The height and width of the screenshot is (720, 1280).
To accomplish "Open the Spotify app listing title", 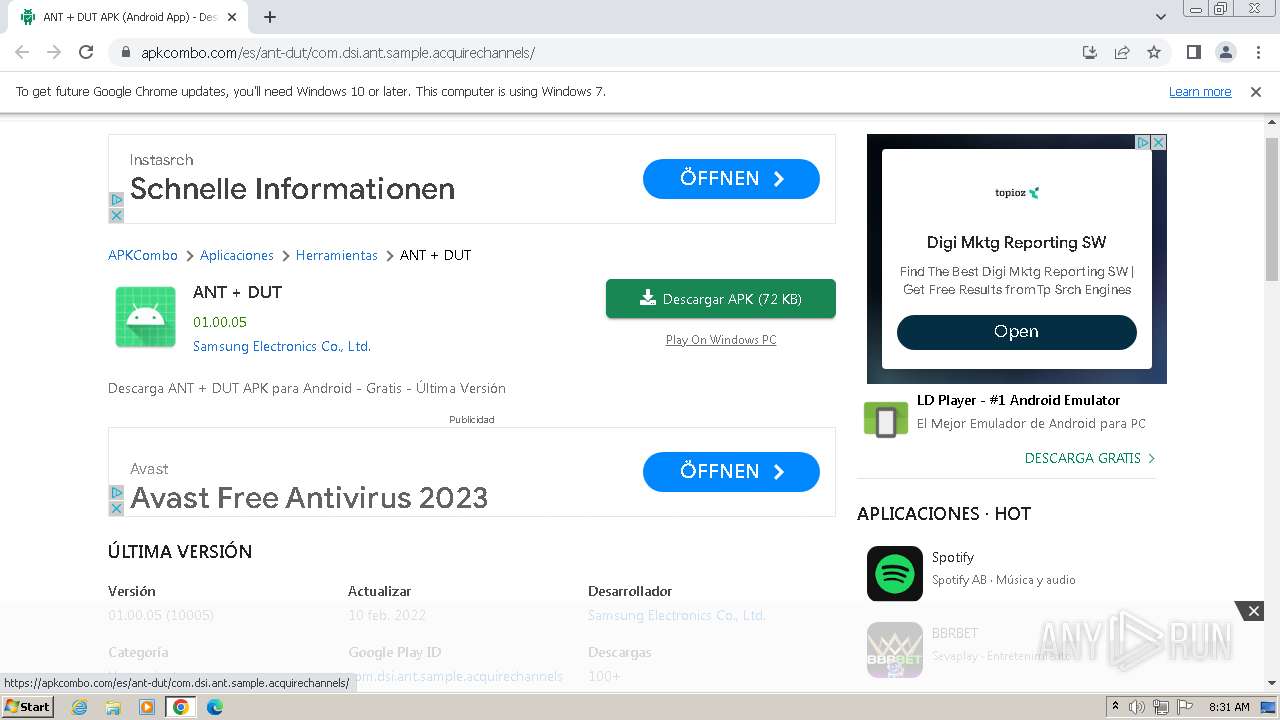I will click(x=953, y=557).
